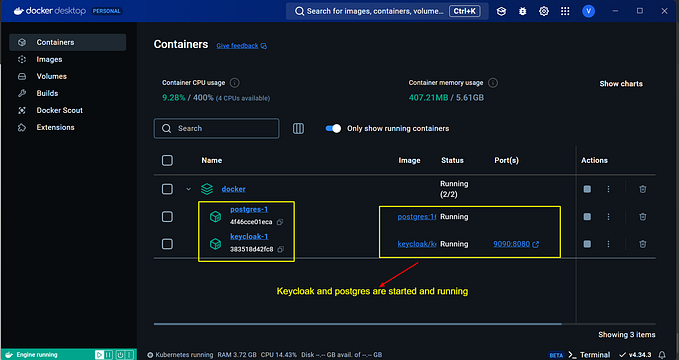The width and height of the screenshot is (679, 360).
Task: Click the horizontal scrollbar under the table
Action: [358, 324]
